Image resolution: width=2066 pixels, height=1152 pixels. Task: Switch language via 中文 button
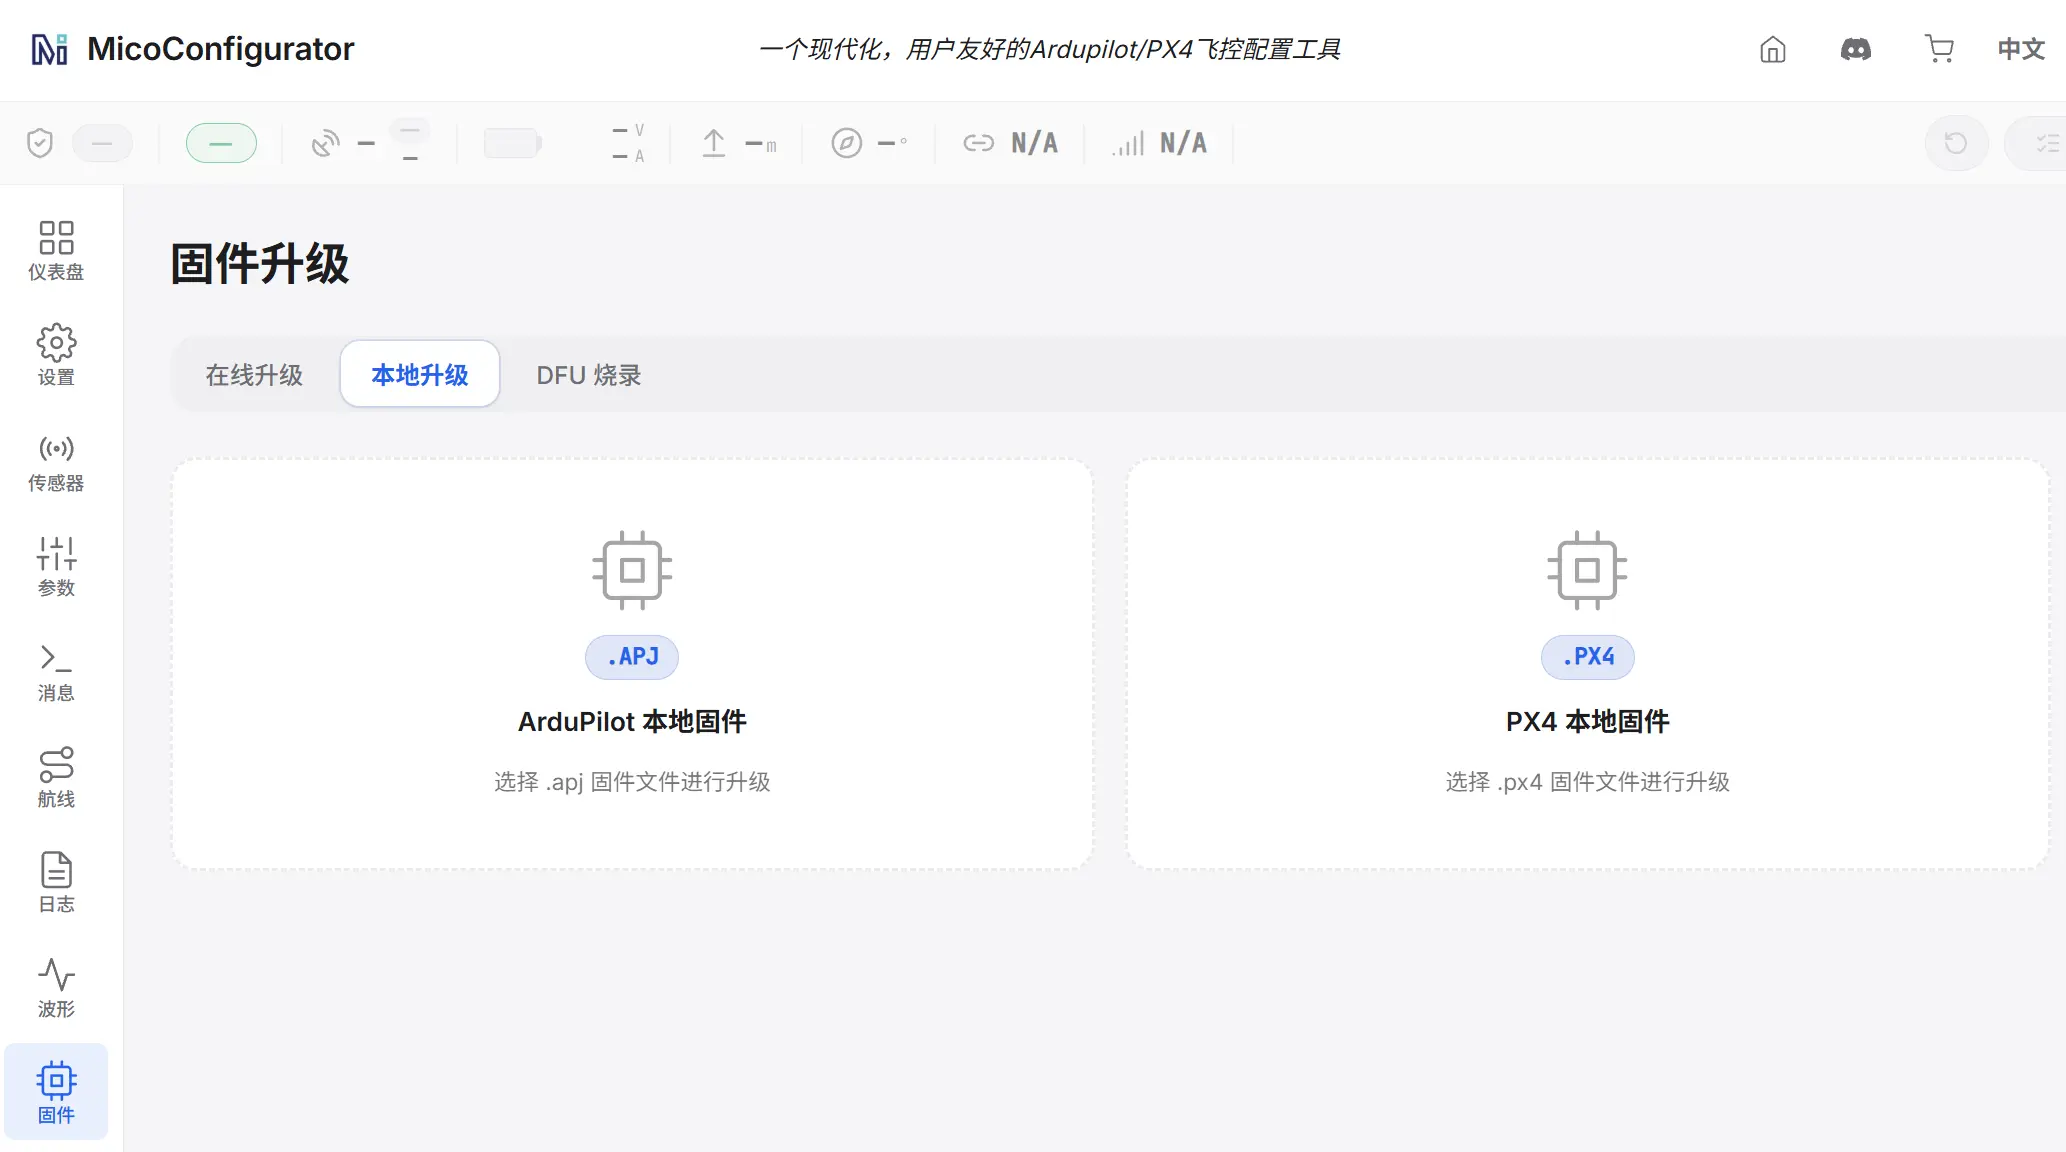(x=2021, y=49)
